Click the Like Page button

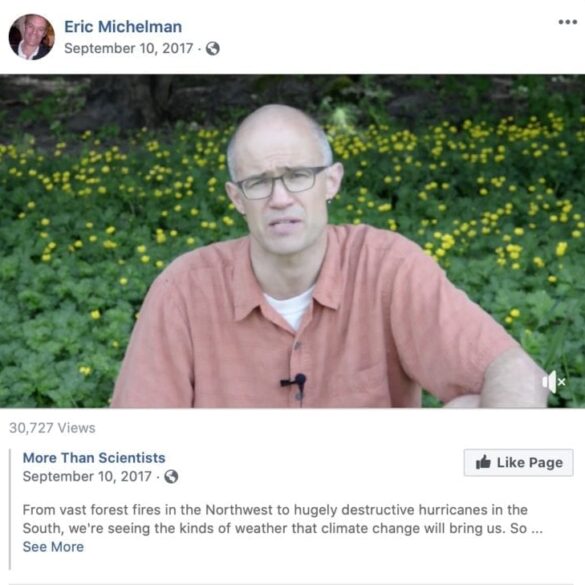[x=519, y=463]
